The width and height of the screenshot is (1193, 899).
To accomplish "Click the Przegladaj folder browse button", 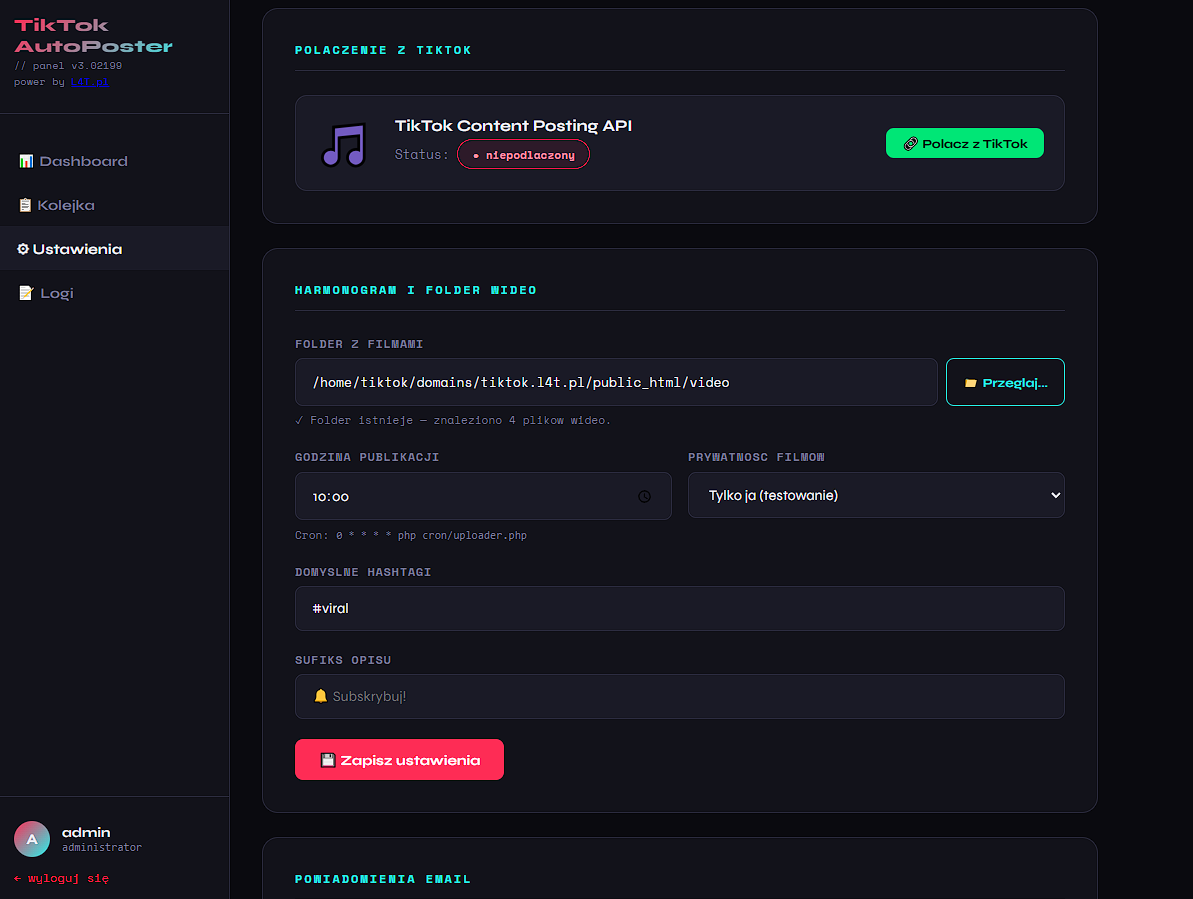I will pos(1005,382).
